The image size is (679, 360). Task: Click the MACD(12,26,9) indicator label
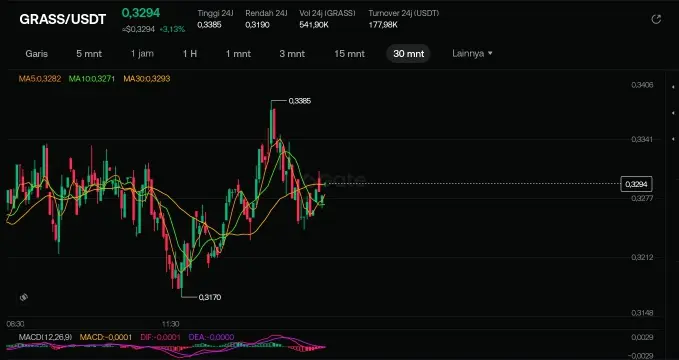pos(45,337)
